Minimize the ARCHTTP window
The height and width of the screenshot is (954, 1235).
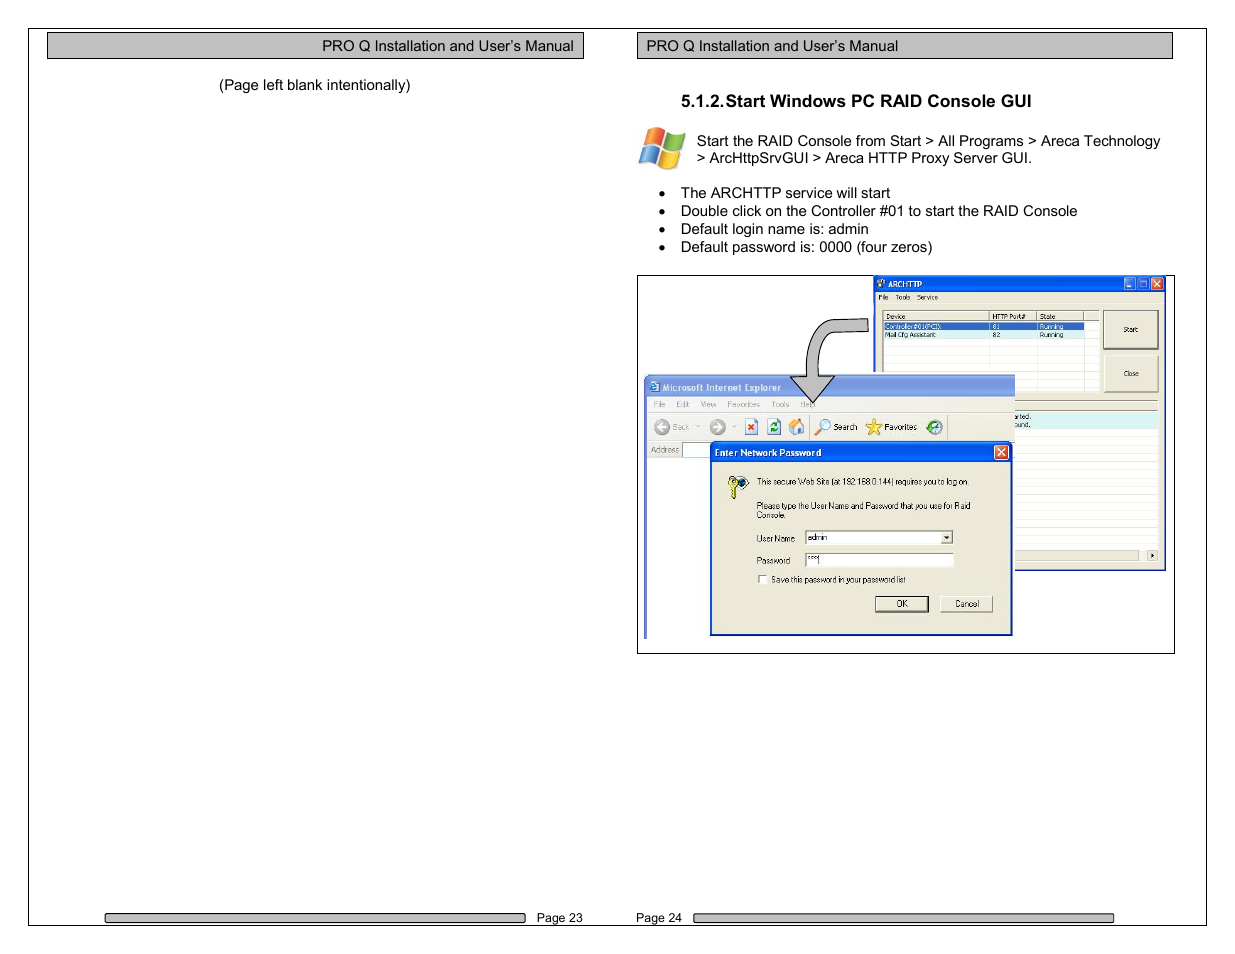pos(1130,284)
